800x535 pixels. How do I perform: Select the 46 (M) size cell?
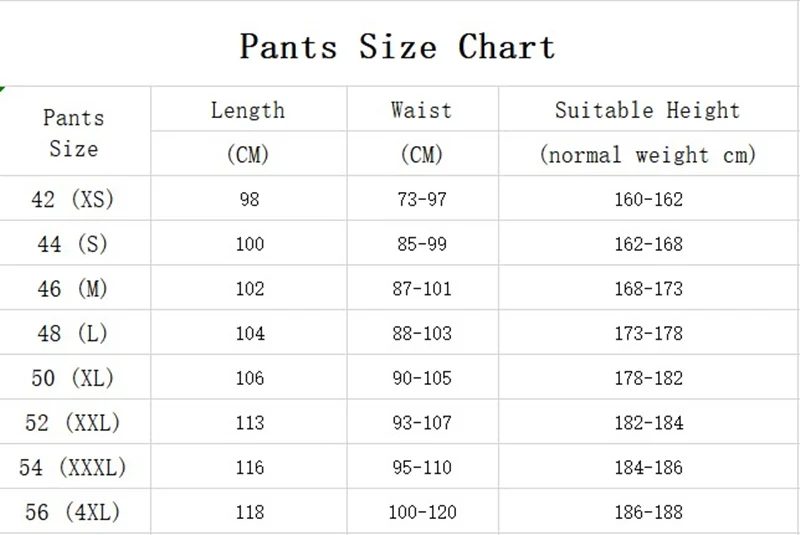(74, 289)
